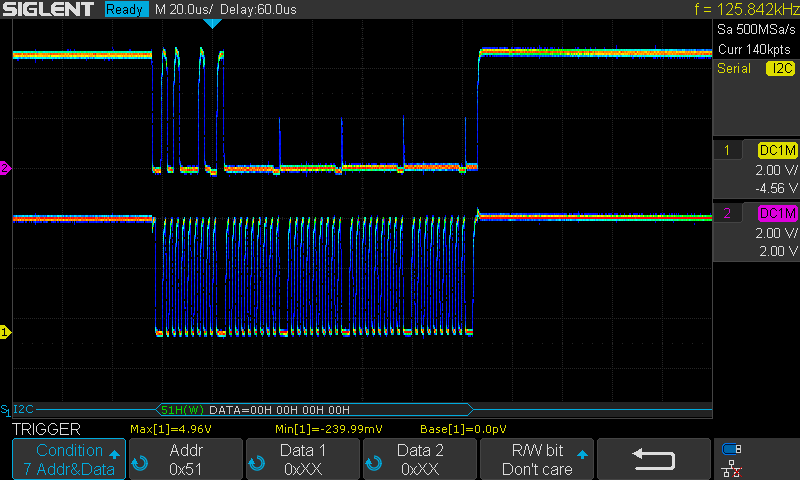The image size is (800, 480).
Task: Select the channel 2 label box
Action: pyautogui.click(x=727, y=213)
